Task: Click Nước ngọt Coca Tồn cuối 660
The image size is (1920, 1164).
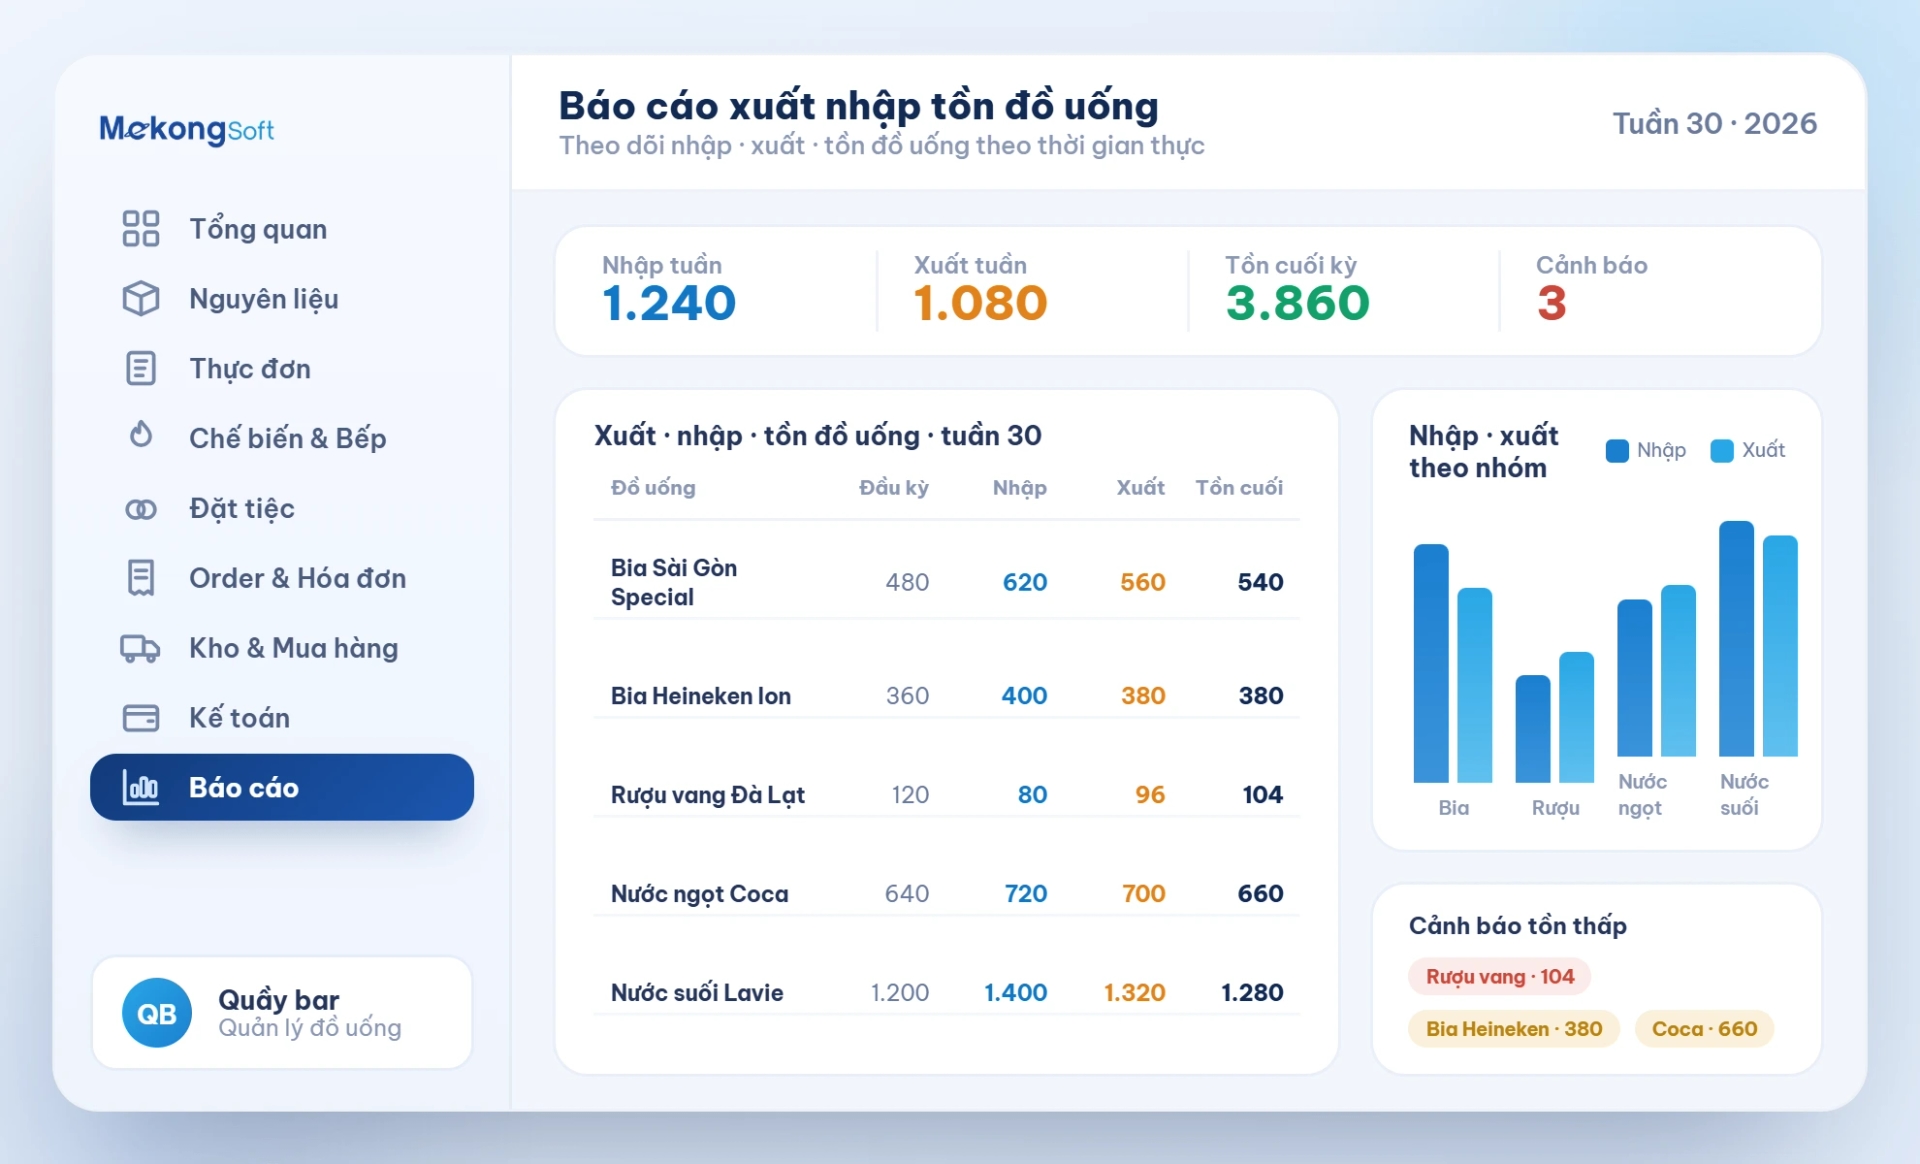Action: pyautogui.click(x=1261, y=894)
